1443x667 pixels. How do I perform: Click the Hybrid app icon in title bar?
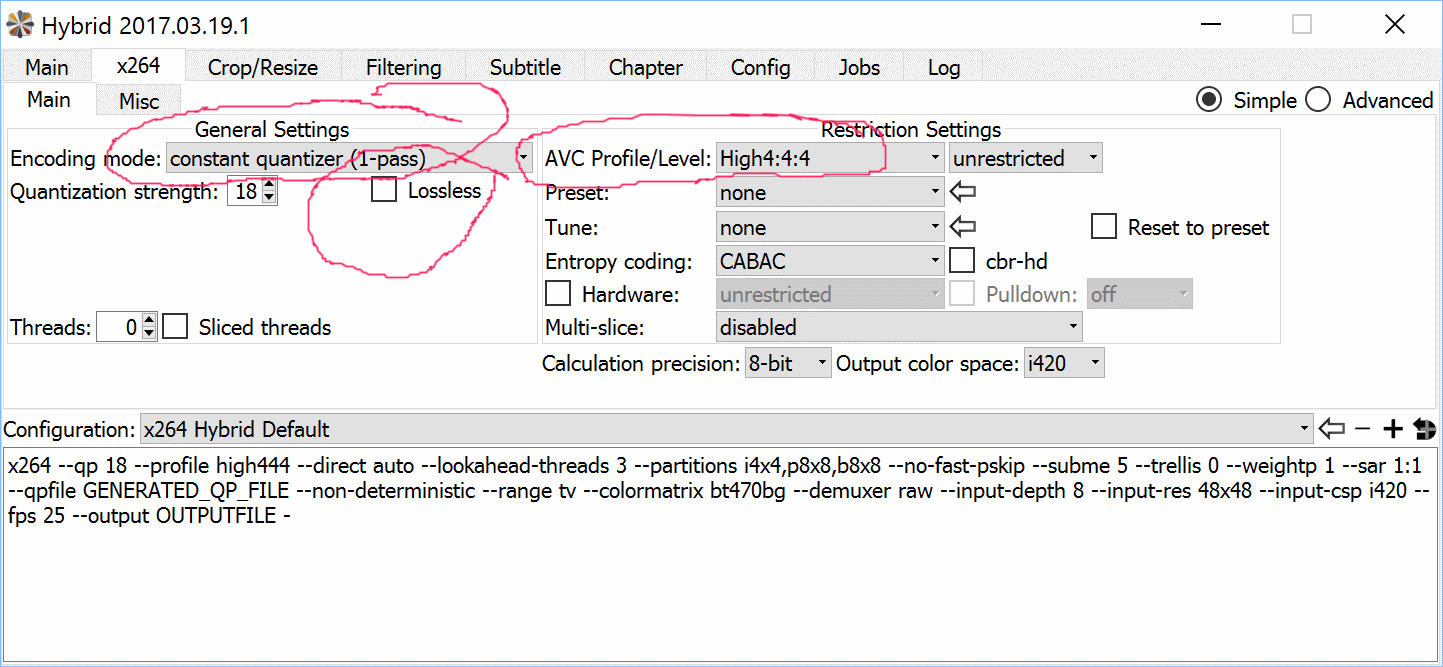[19, 24]
